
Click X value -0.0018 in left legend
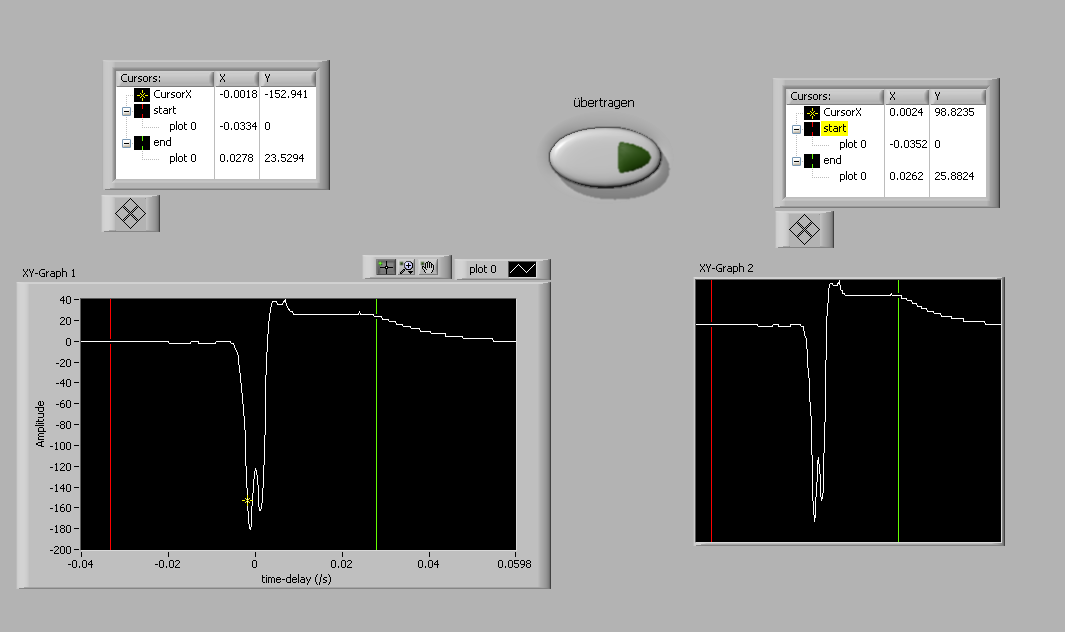coord(238,94)
